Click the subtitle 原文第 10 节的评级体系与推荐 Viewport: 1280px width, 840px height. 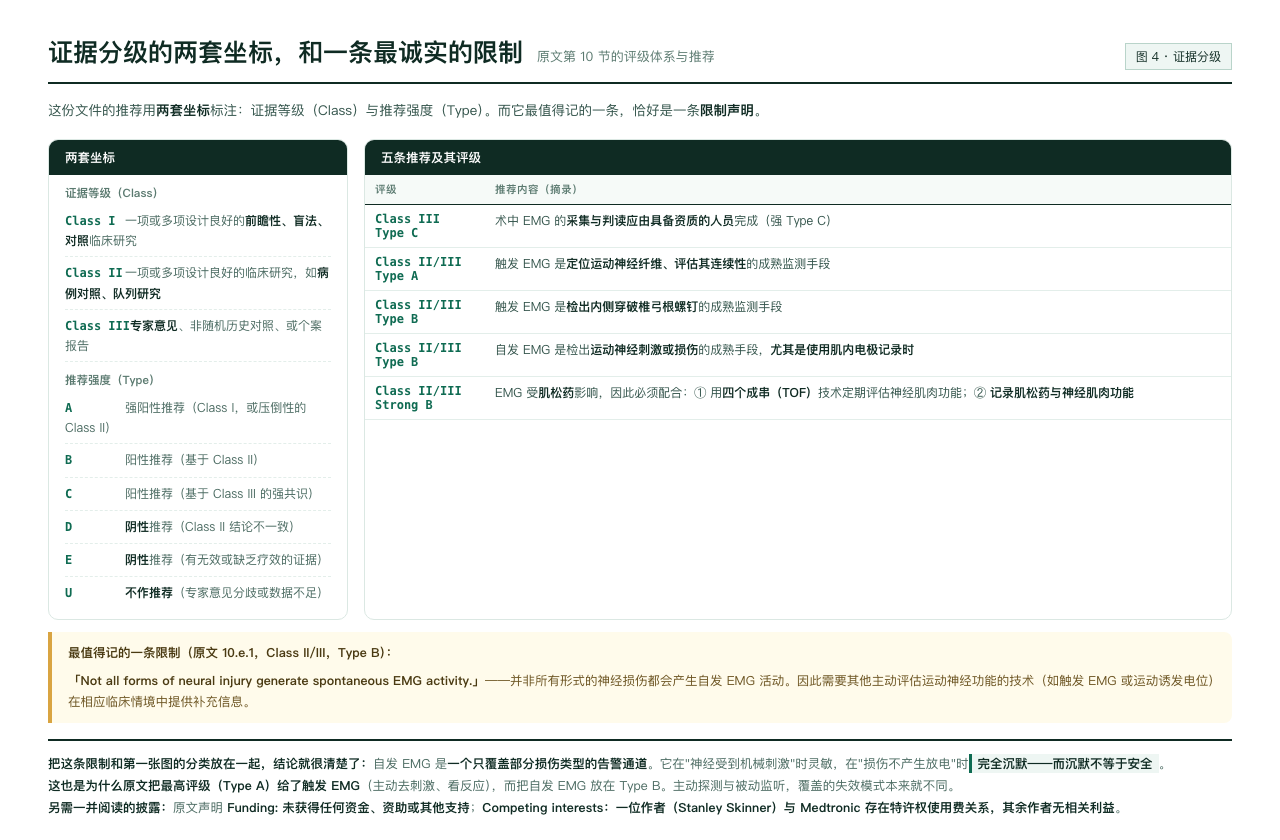[x=626, y=56]
